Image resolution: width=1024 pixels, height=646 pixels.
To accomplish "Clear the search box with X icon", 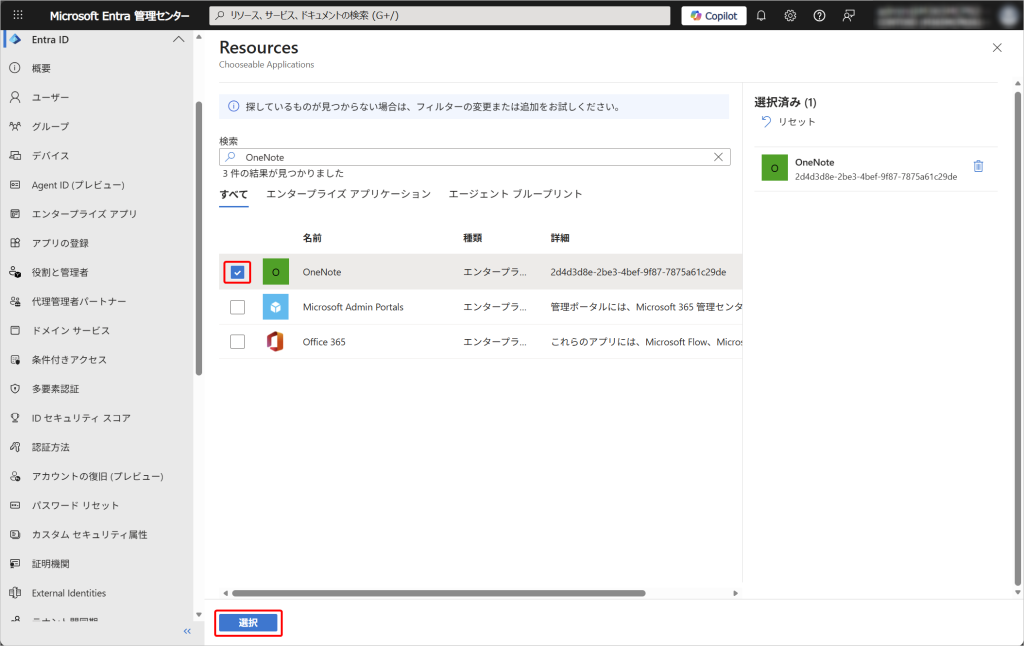I will (x=718, y=157).
